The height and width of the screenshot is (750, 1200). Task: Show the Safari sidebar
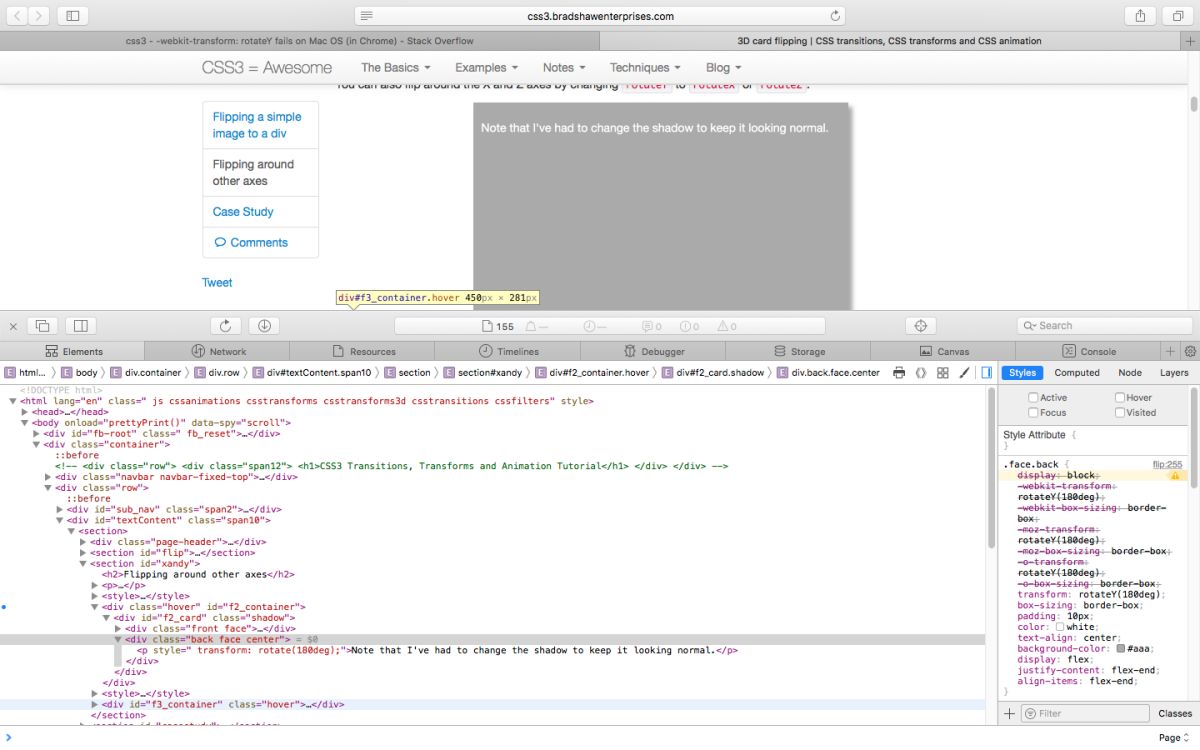click(72, 16)
